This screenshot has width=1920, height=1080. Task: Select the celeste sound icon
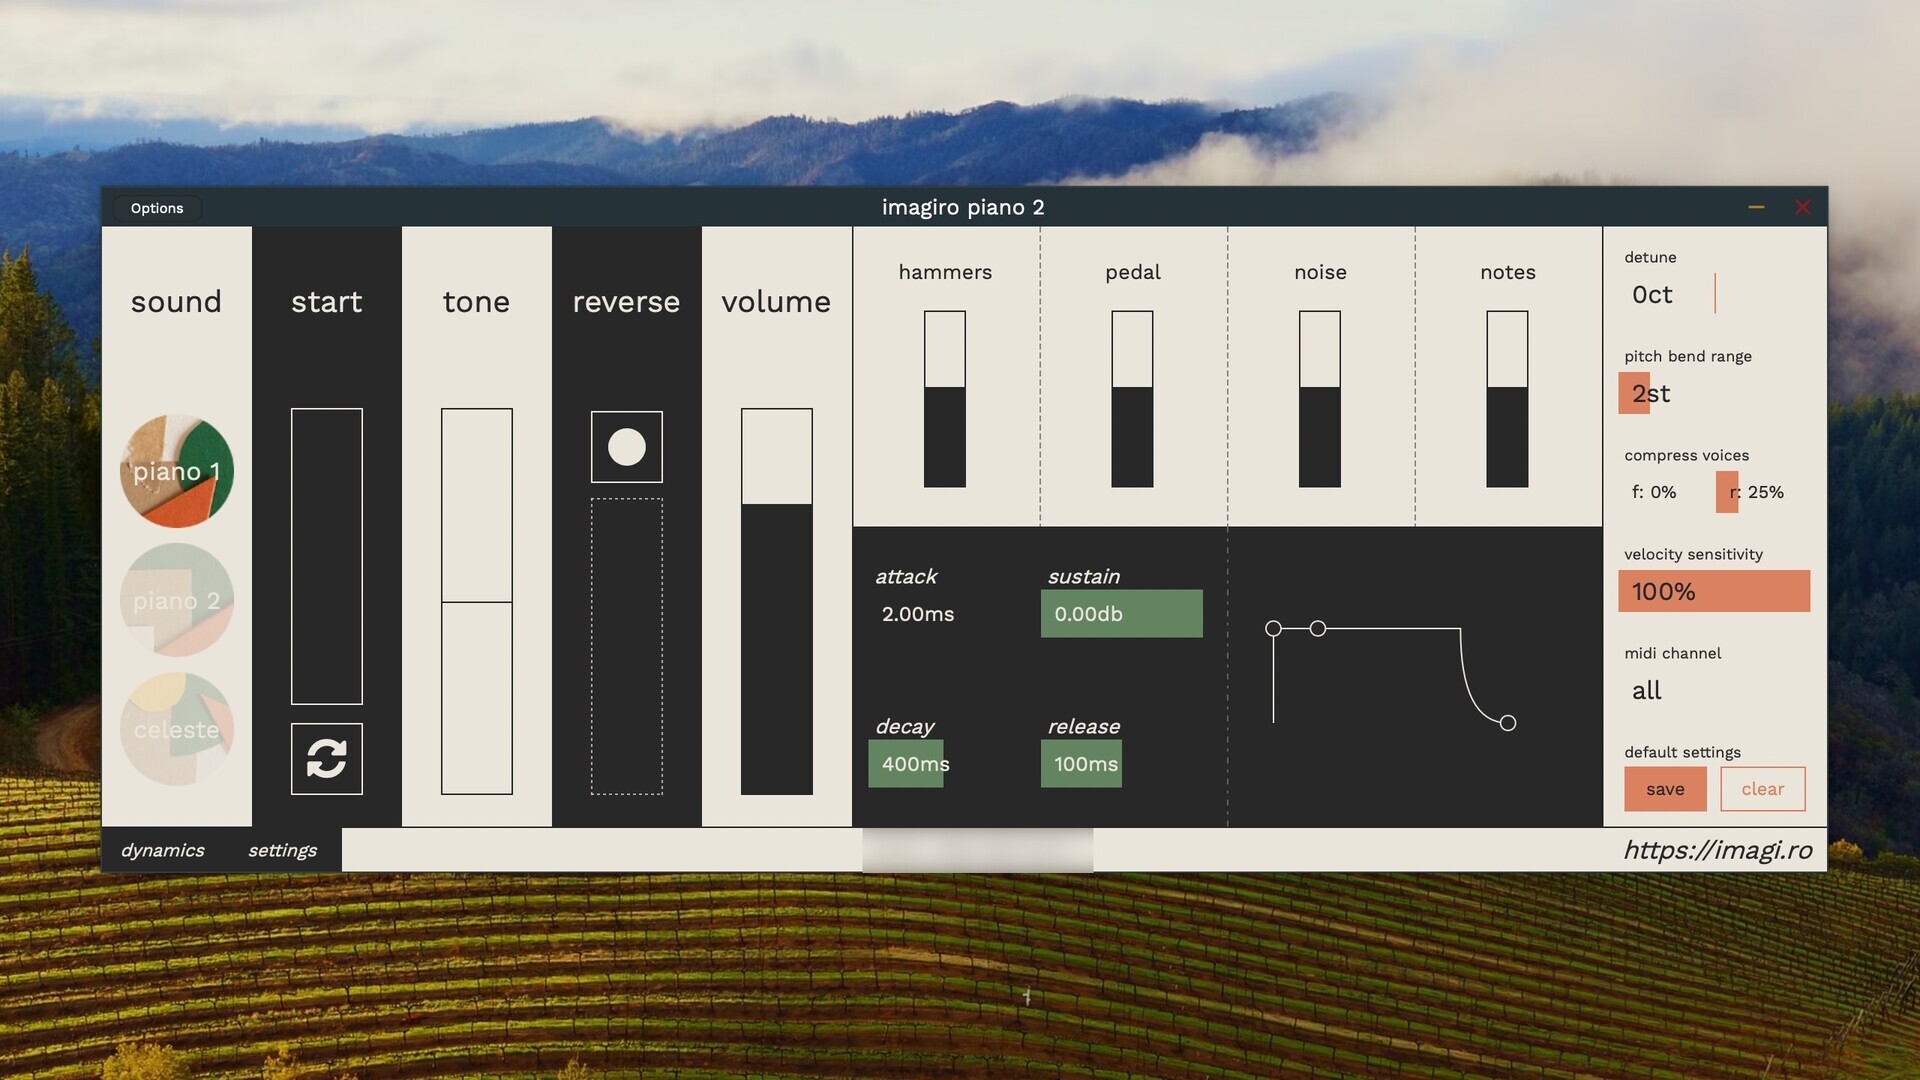(177, 729)
